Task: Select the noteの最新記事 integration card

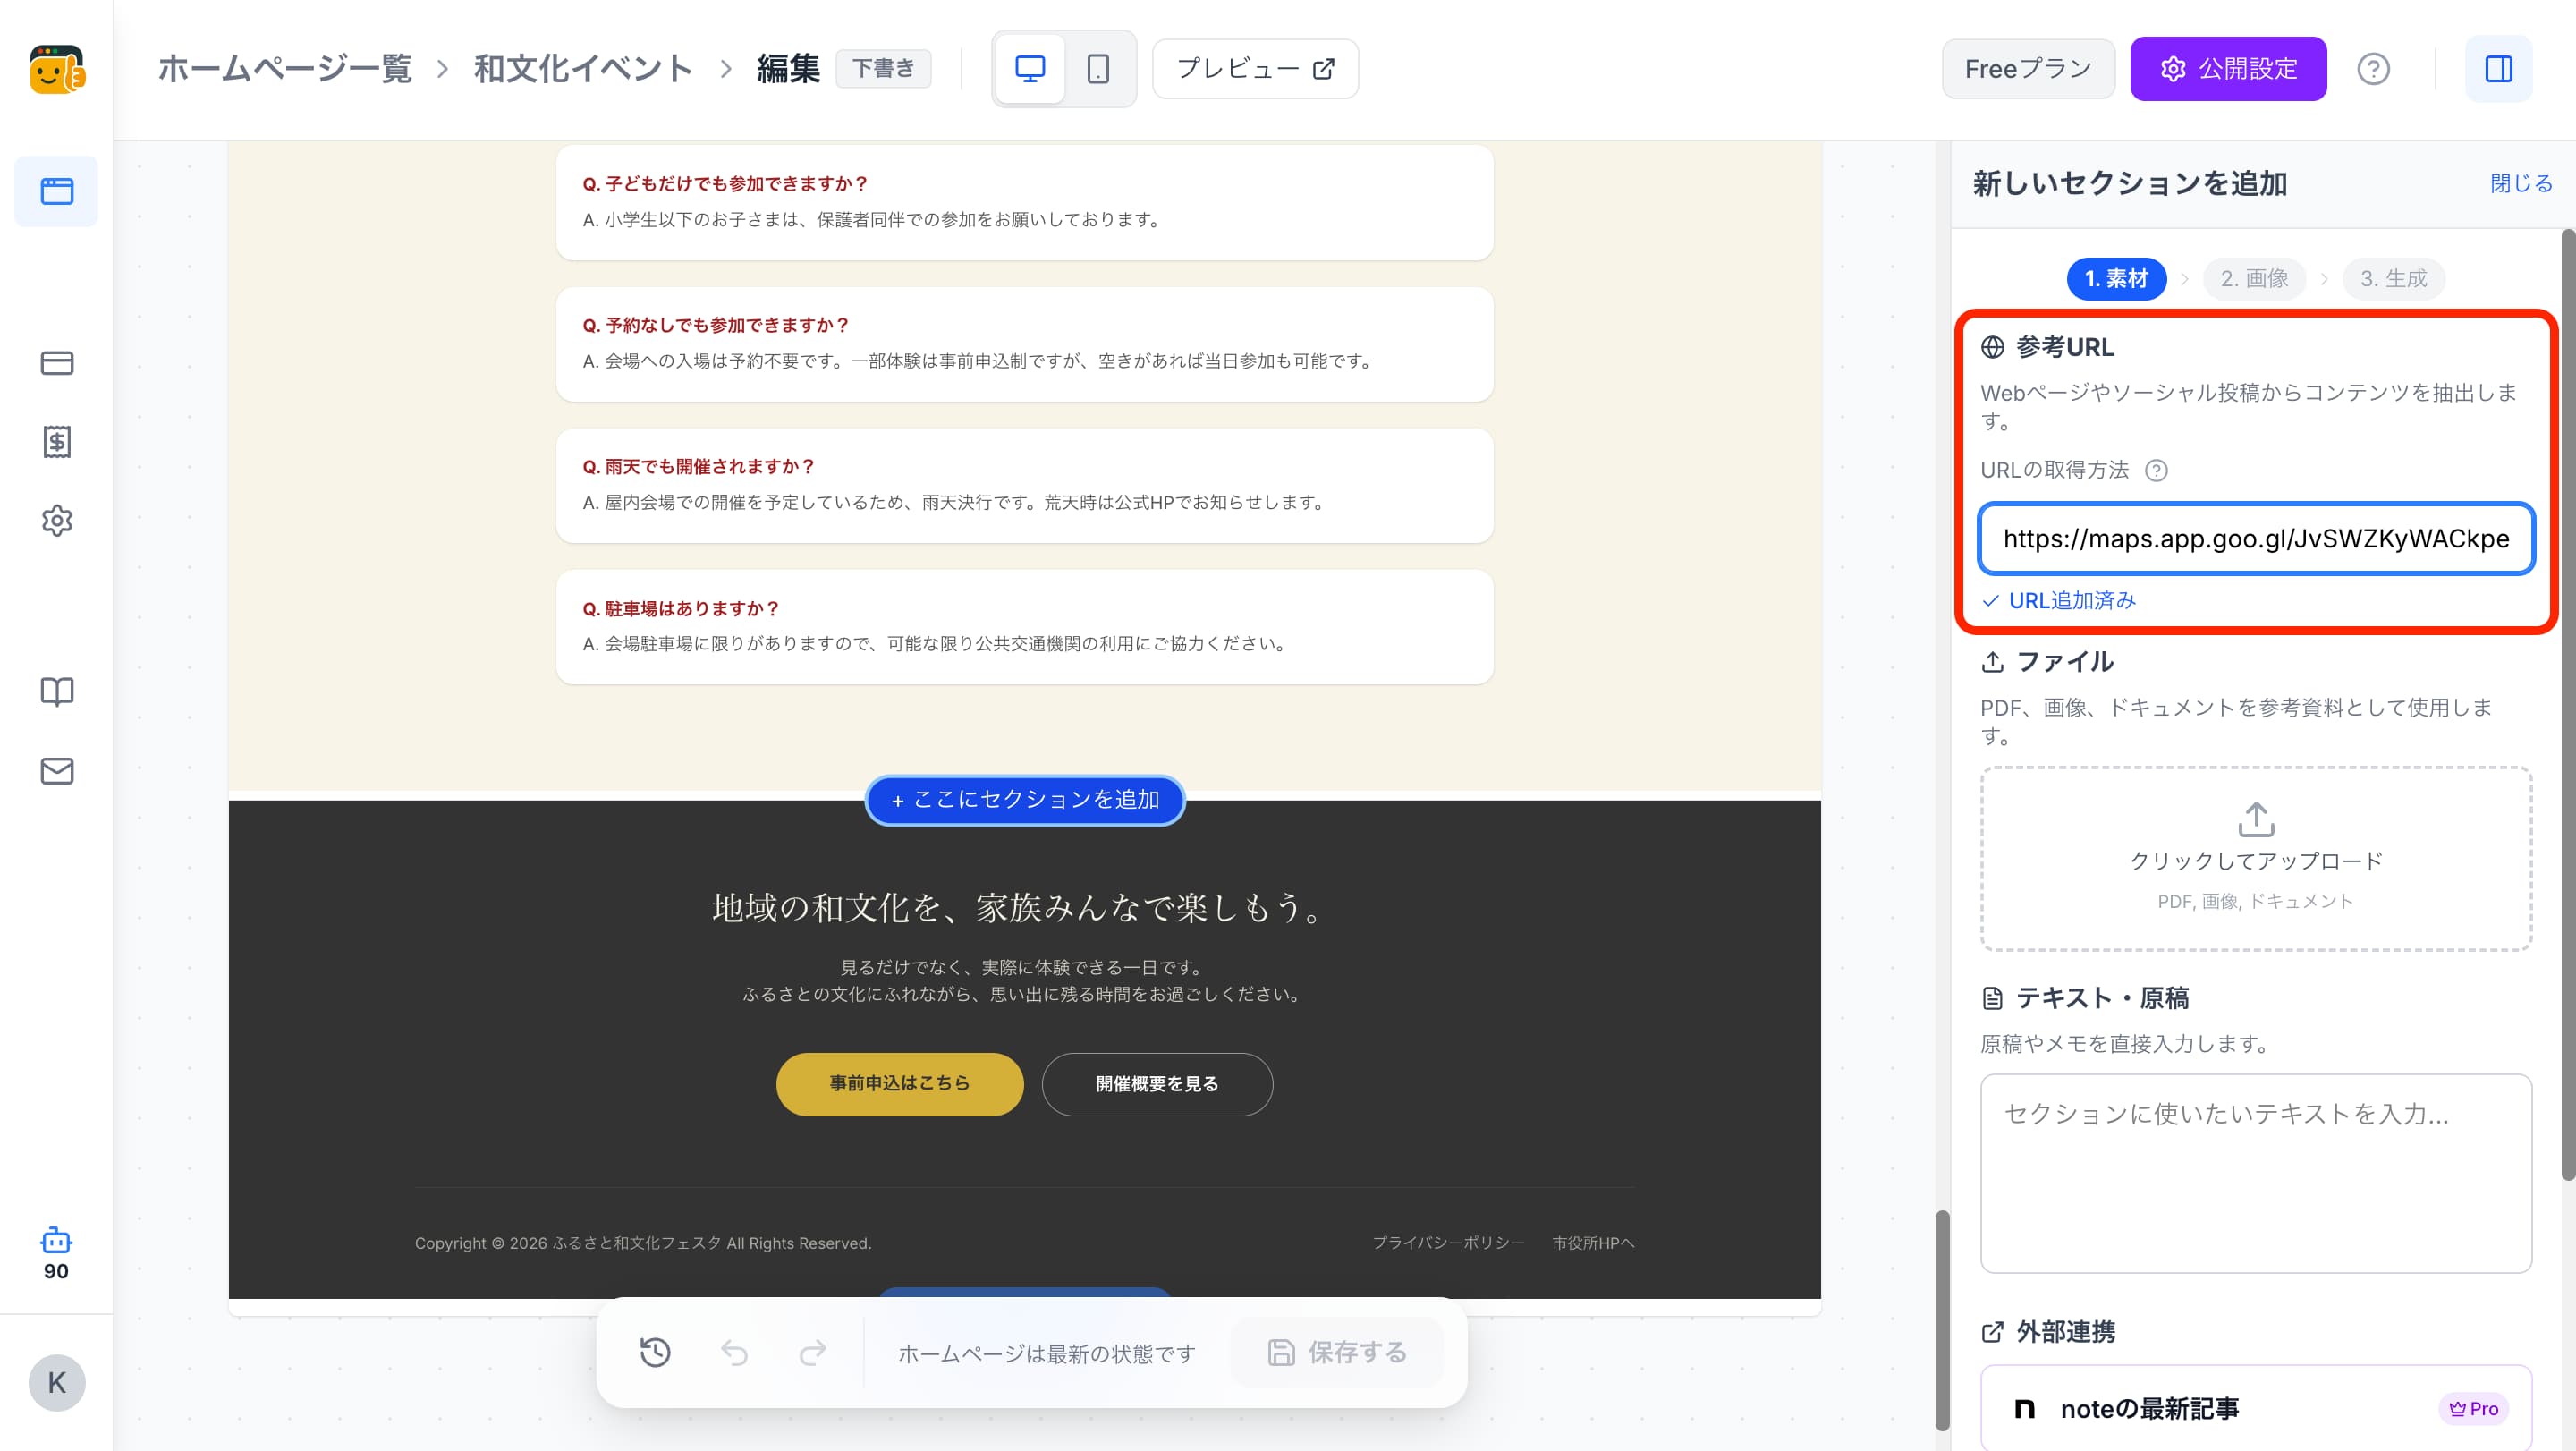Action: 2256,1408
